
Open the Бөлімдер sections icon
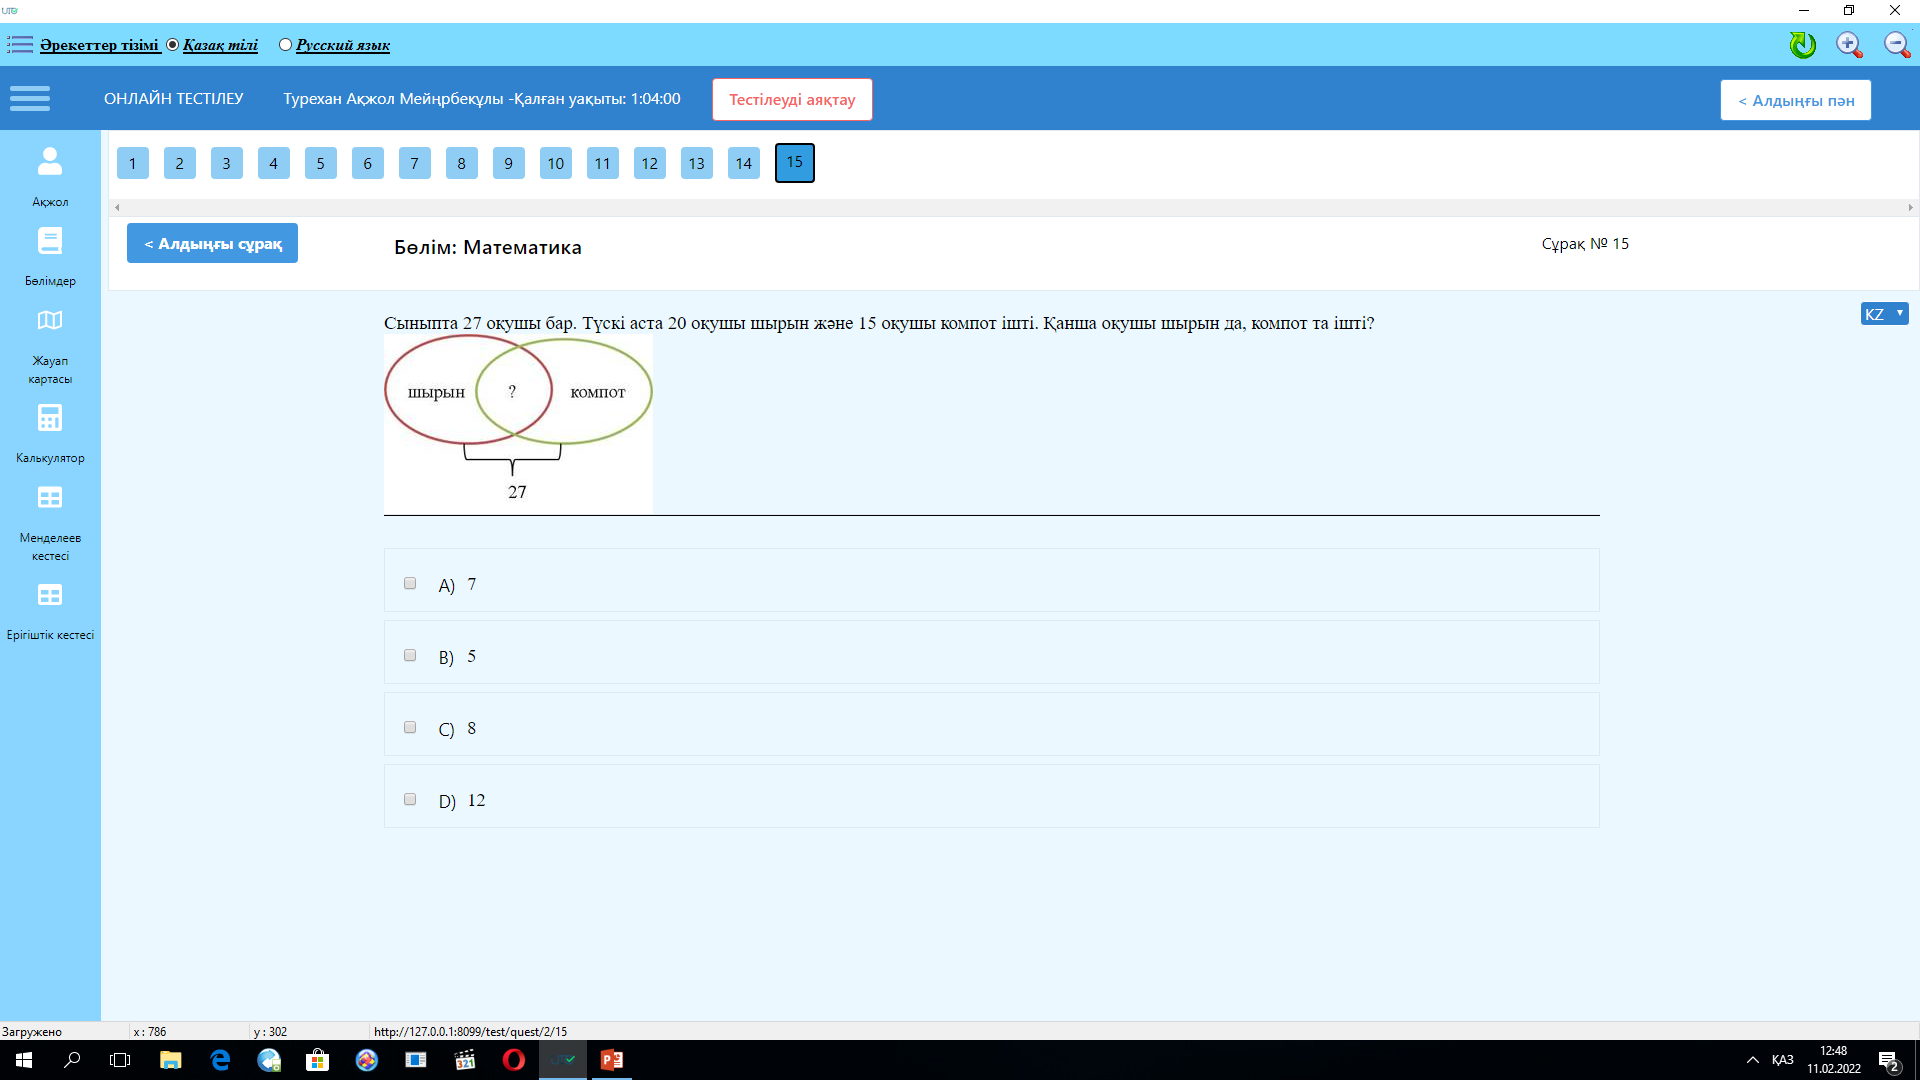(x=49, y=242)
